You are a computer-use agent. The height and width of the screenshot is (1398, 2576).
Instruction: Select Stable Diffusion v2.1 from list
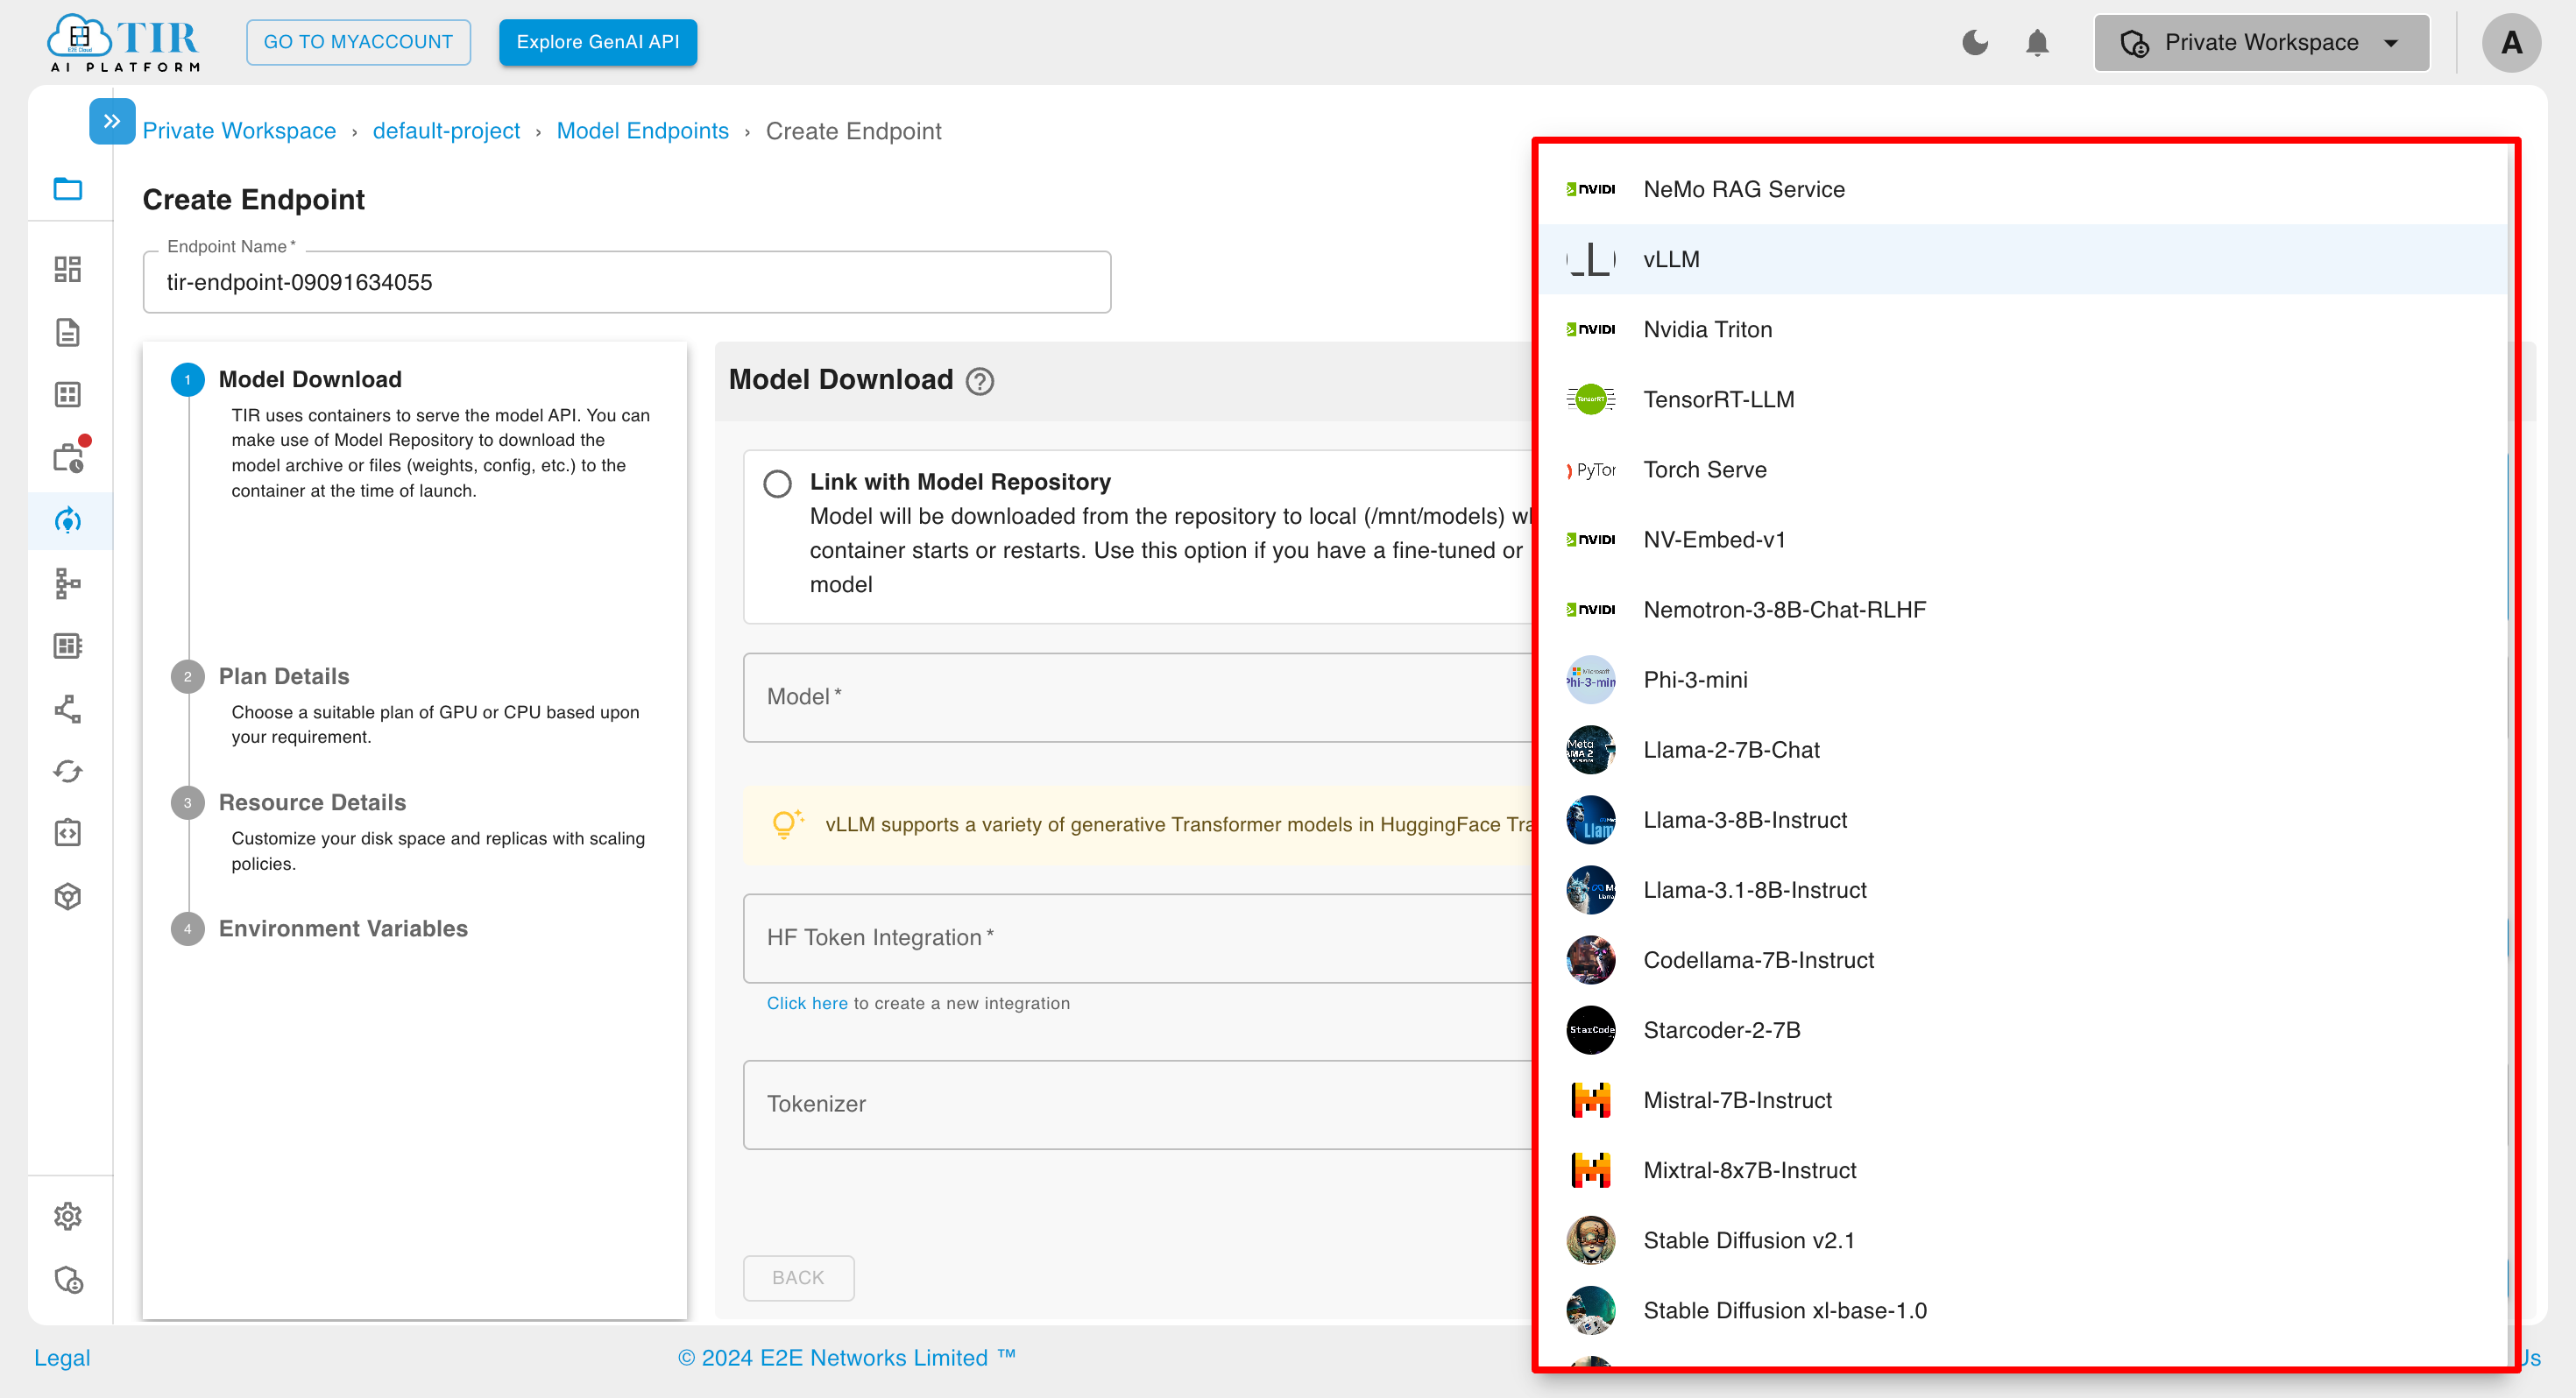pyautogui.click(x=1748, y=1239)
